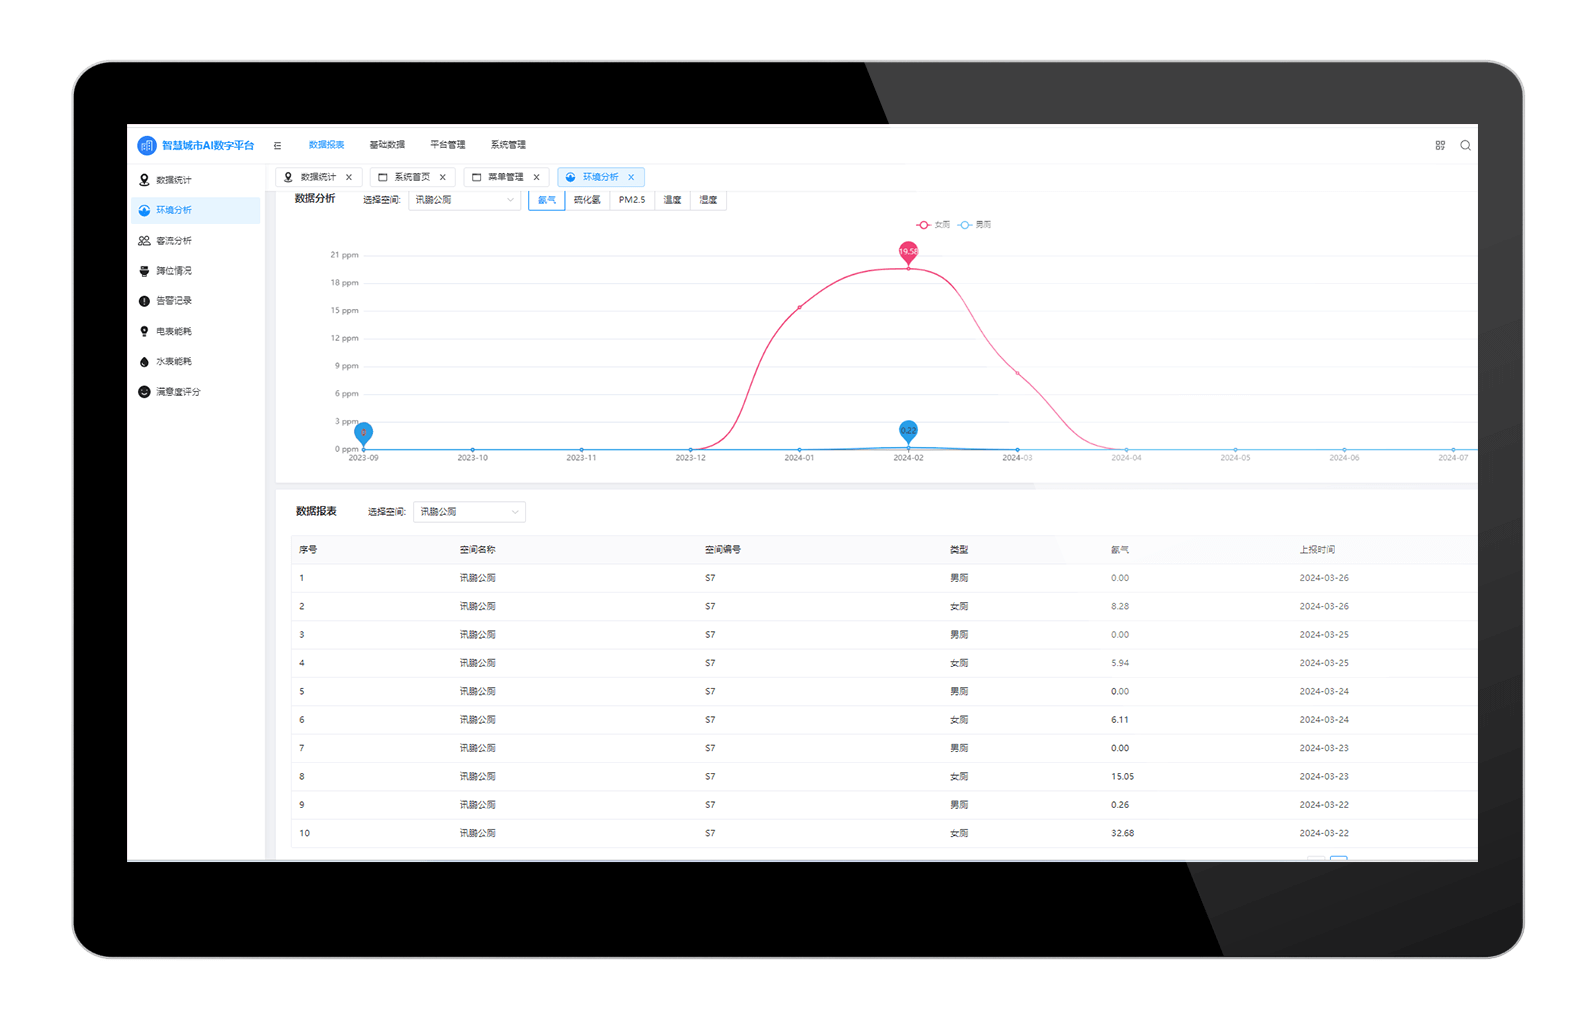Open 客流分析 from the sidebar

coord(174,241)
